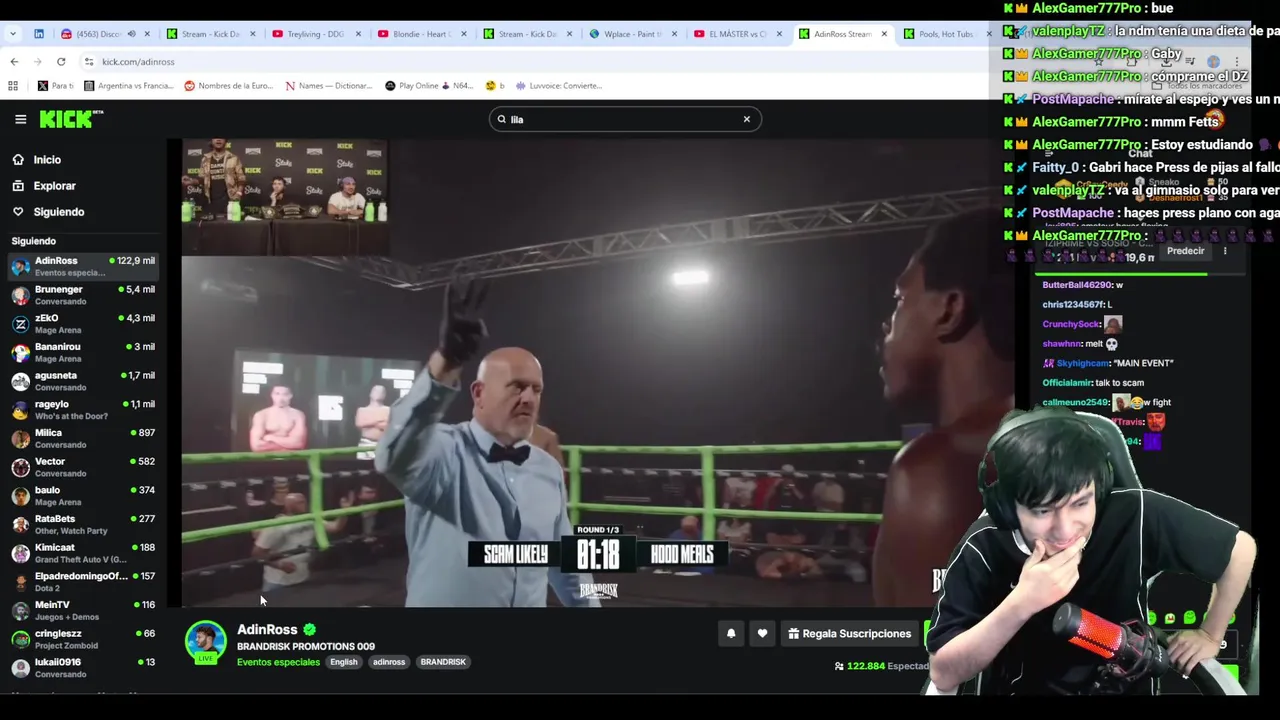Screen dimensions: 1280x720
Task: Click the site info icon in the address bar
Action: 89,62
